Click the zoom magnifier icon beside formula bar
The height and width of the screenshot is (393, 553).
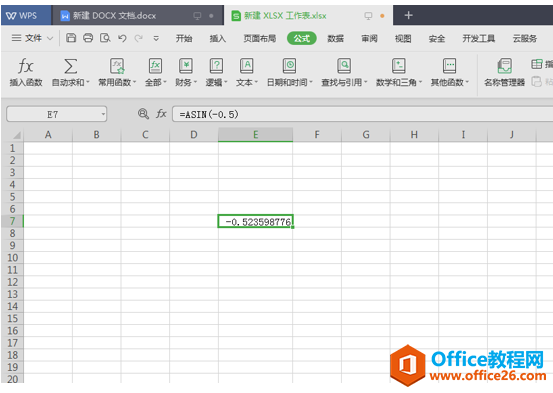coord(143,114)
